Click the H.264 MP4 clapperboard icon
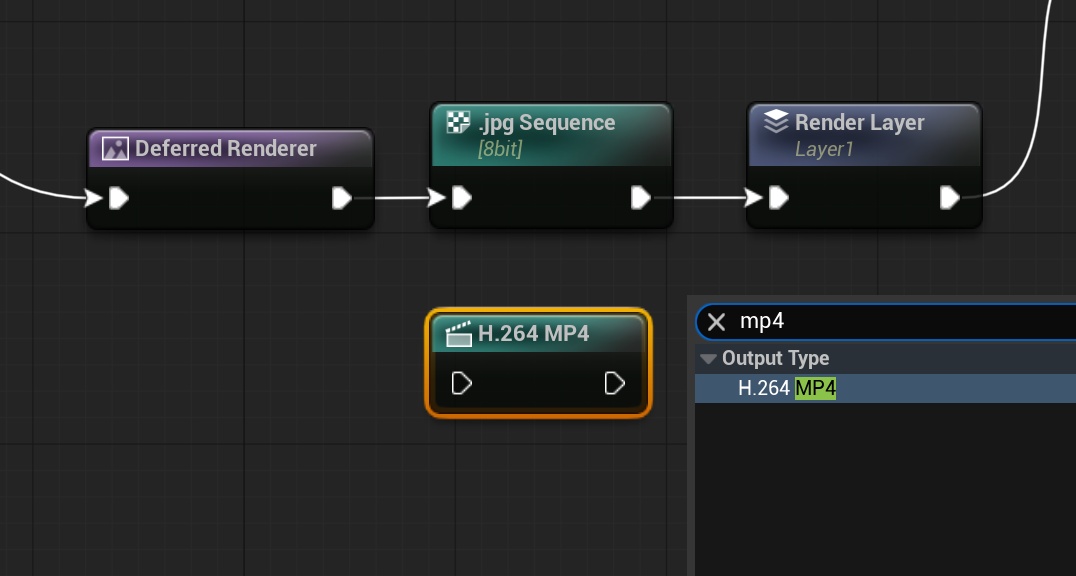 458,334
